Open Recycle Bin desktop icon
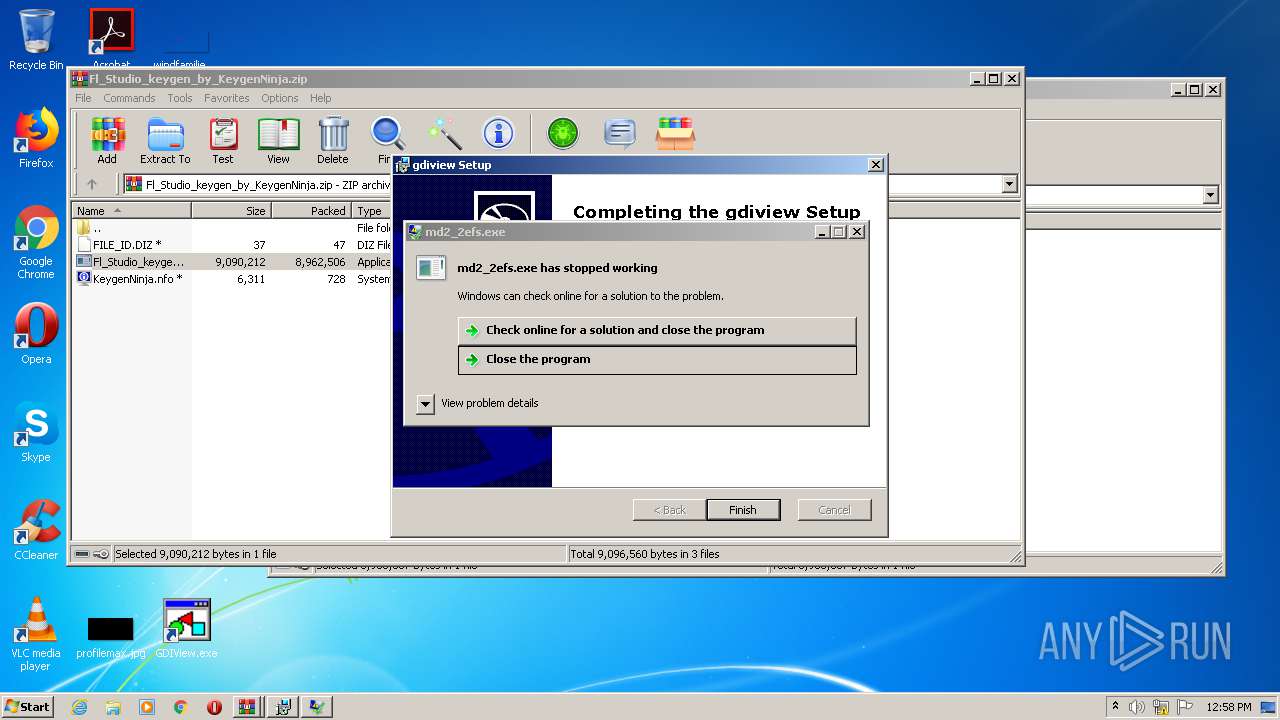 36,39
